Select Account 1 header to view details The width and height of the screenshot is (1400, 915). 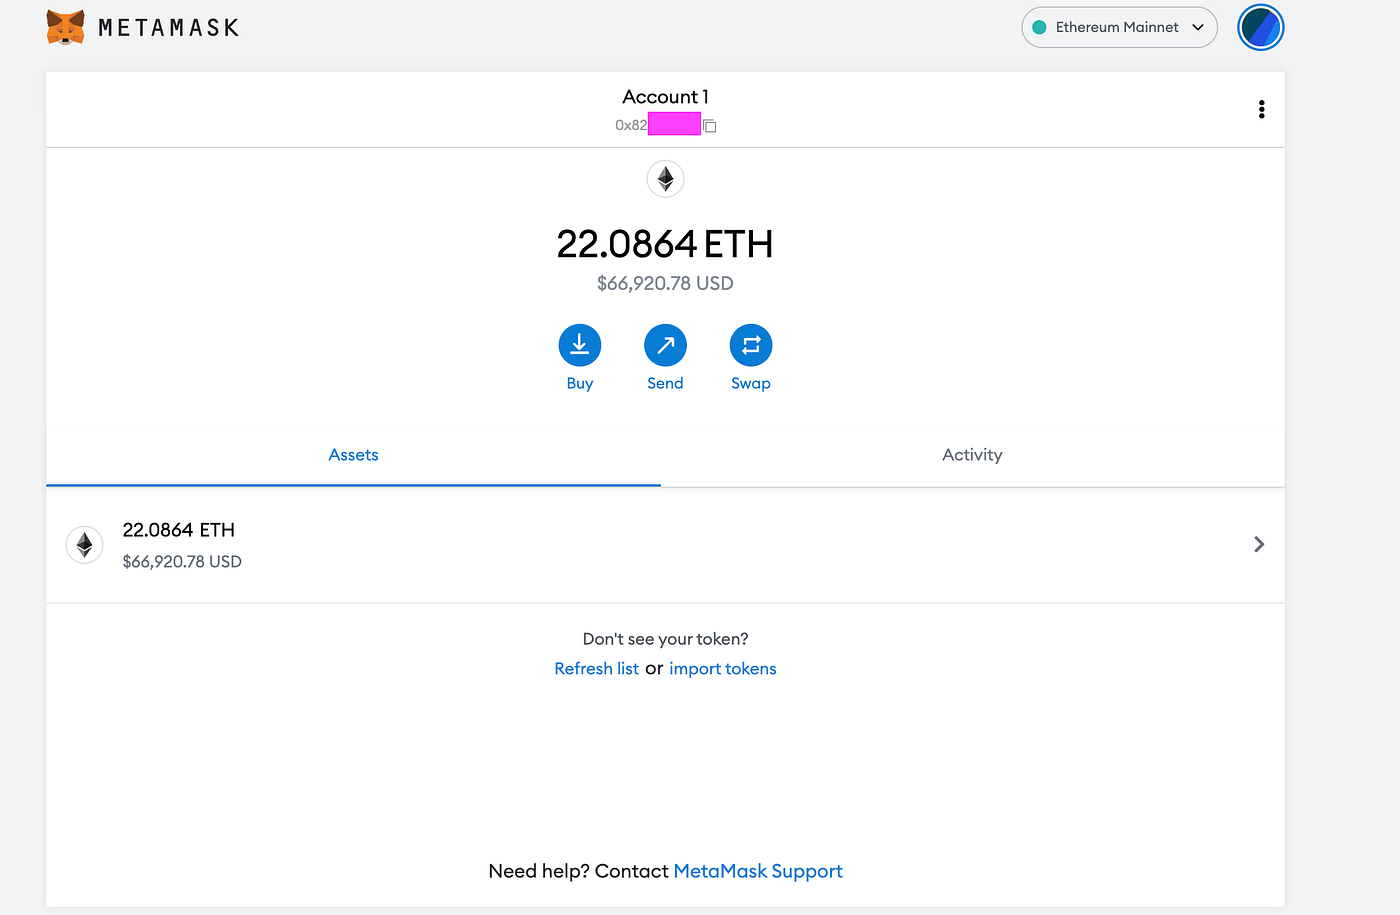(x=665, y=96)
